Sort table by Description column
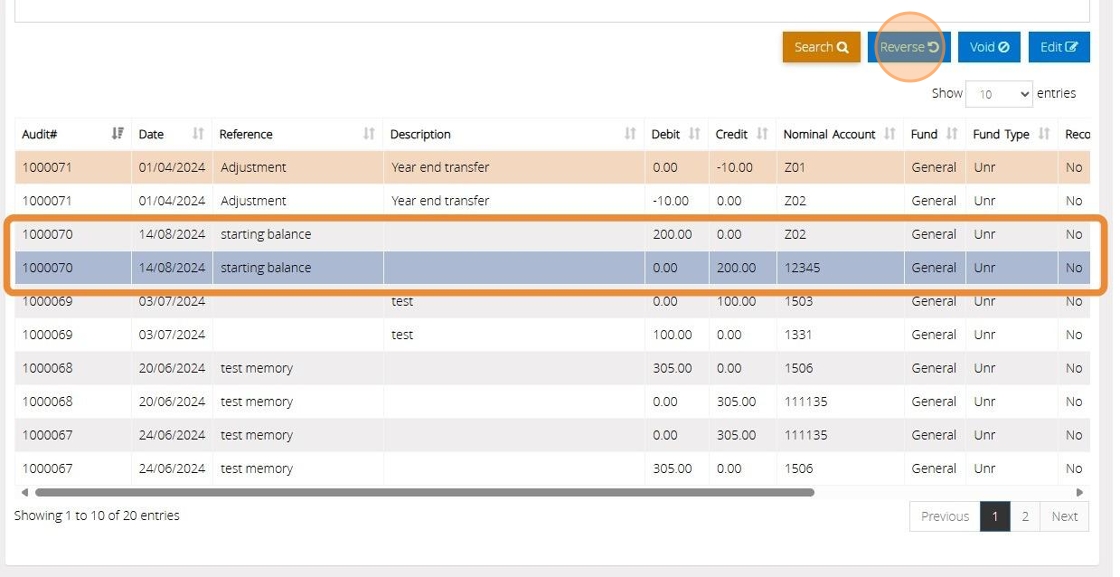Image resolution: width=1120 pixels, height=577 pixels. (514, 134)
